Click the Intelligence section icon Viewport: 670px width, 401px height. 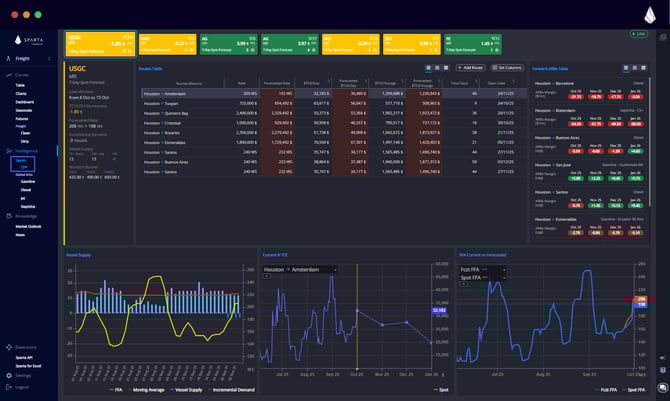[x=8, y=151]
